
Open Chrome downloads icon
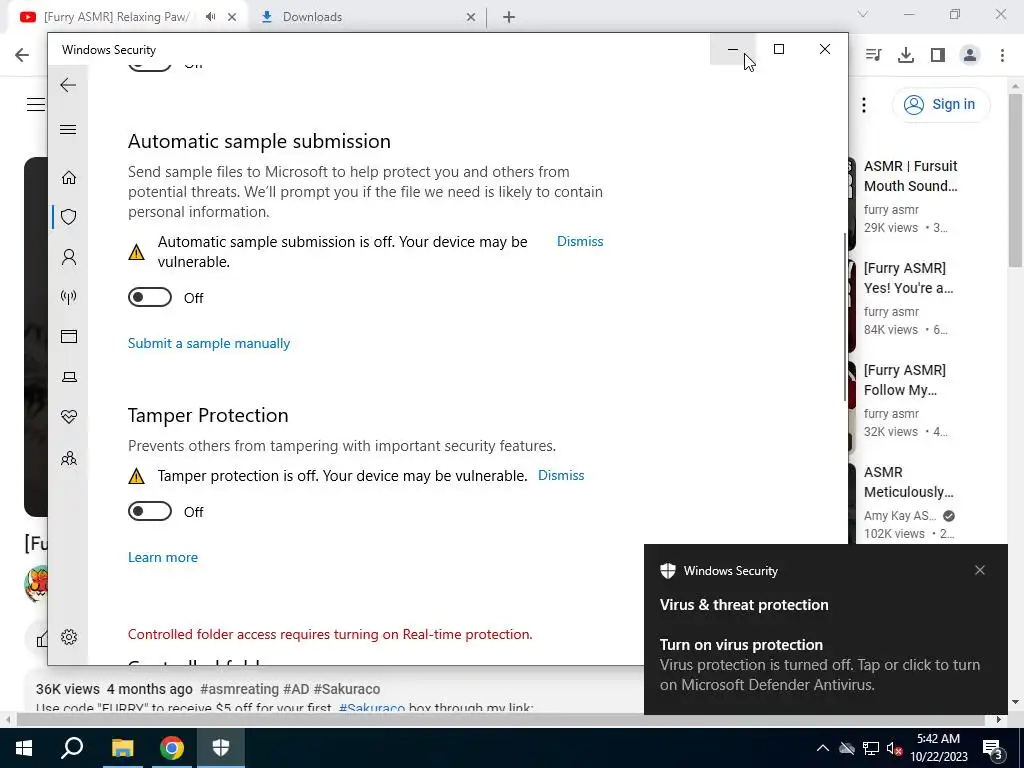[906, 55]
